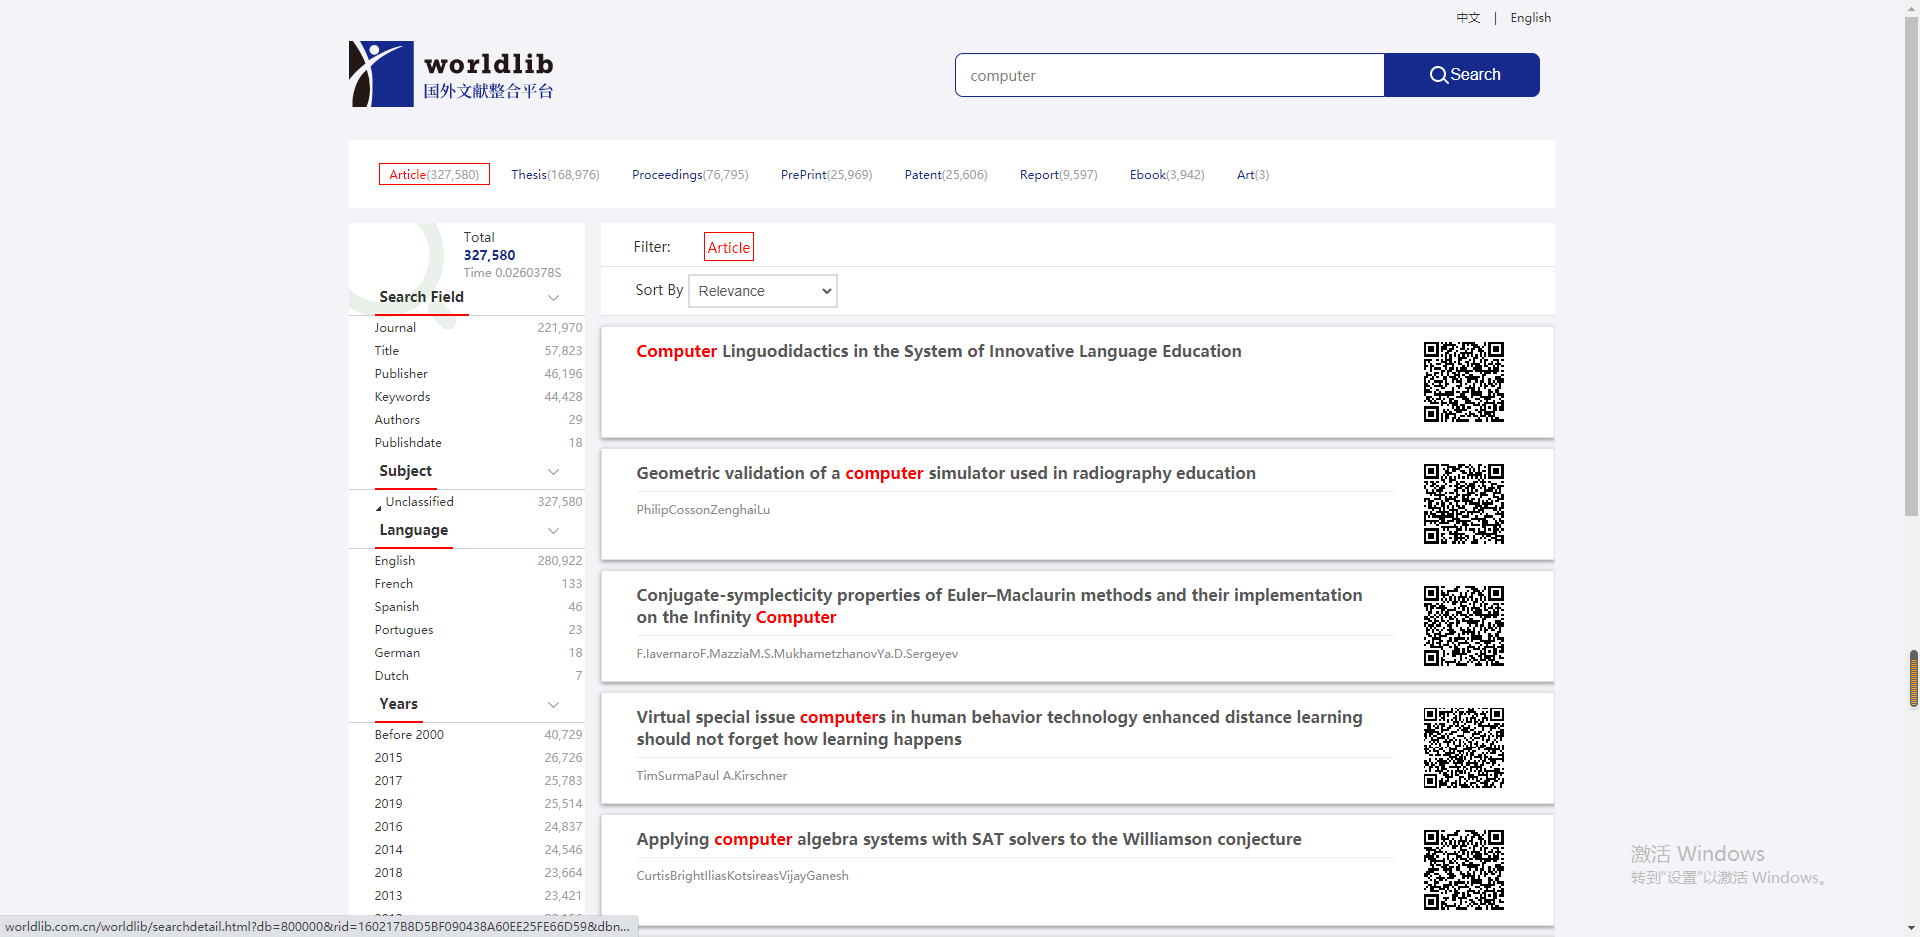The width and height of the screenshot is (1920, 937).
Task: Click QR code for Virtual special issue article
Action: coord(1463,748)
